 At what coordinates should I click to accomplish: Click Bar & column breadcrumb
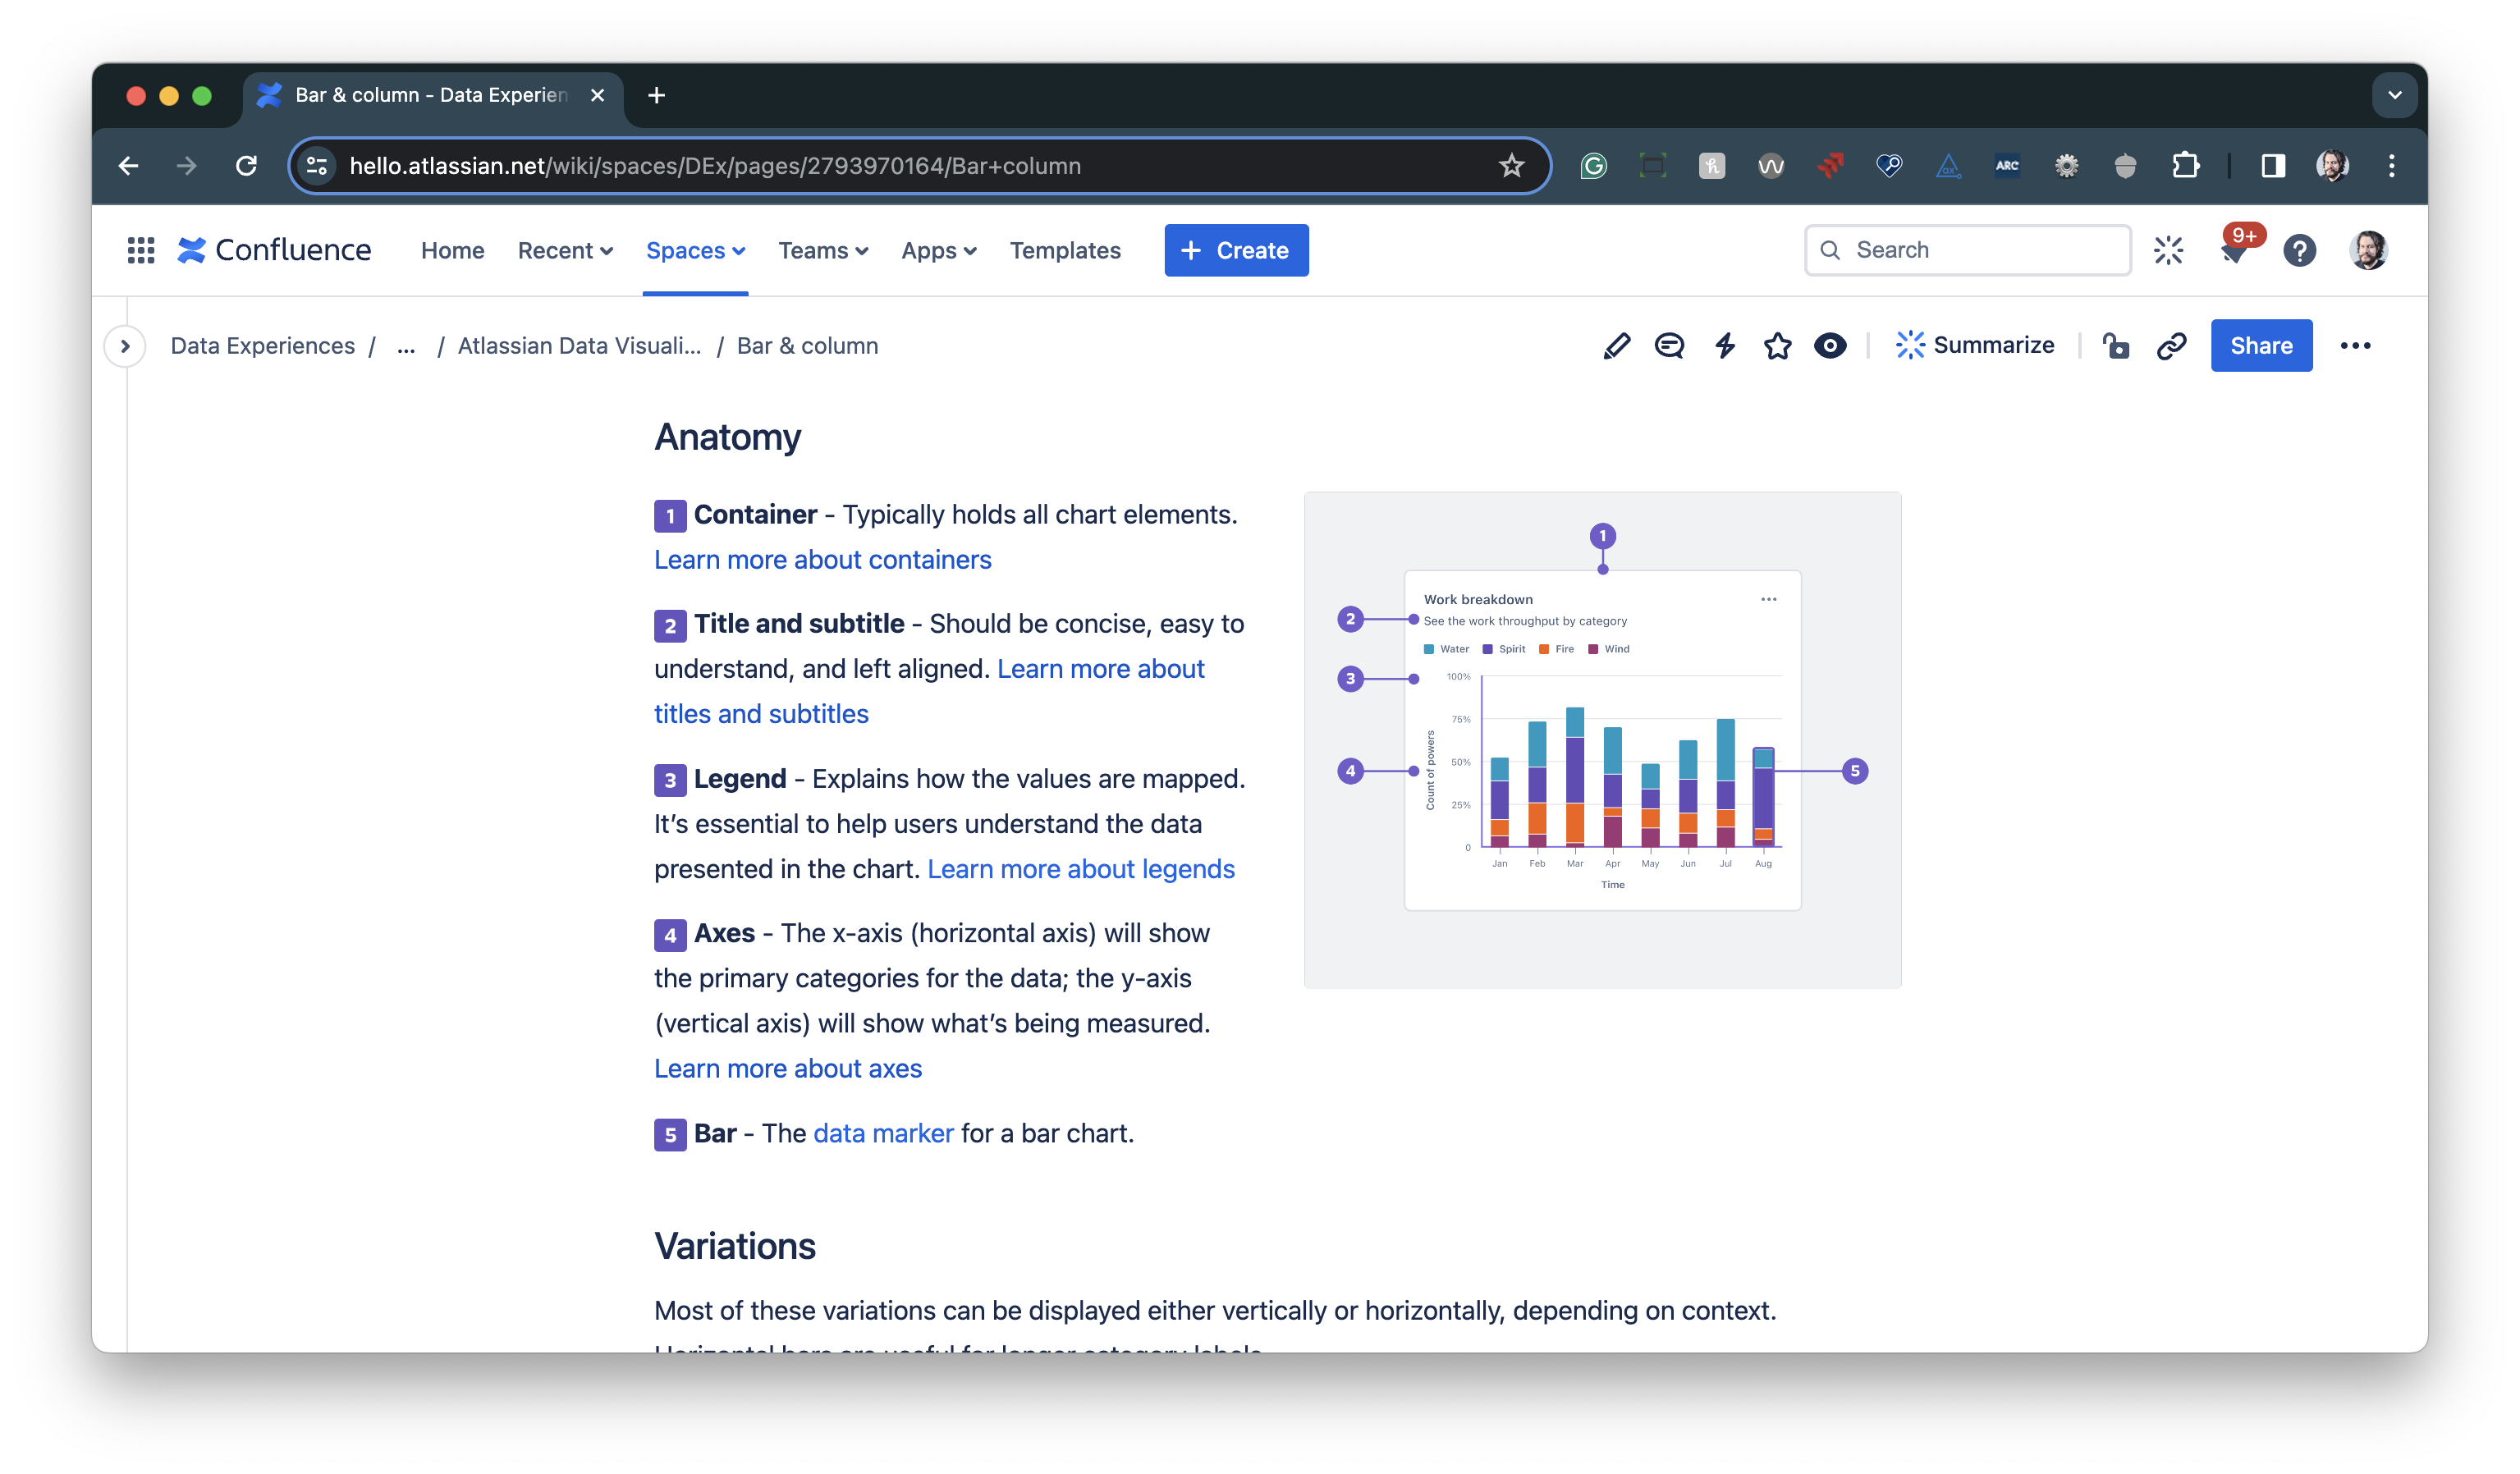807,346
